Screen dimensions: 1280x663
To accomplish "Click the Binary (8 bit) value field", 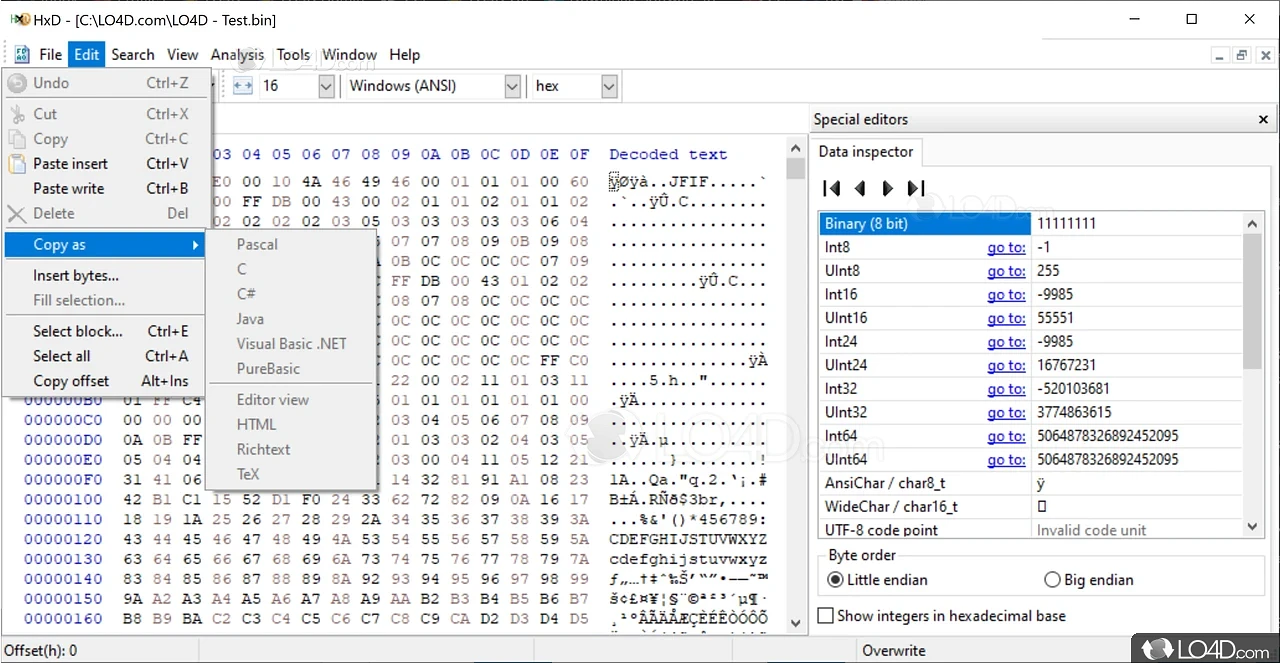I will pos(1137,224).
